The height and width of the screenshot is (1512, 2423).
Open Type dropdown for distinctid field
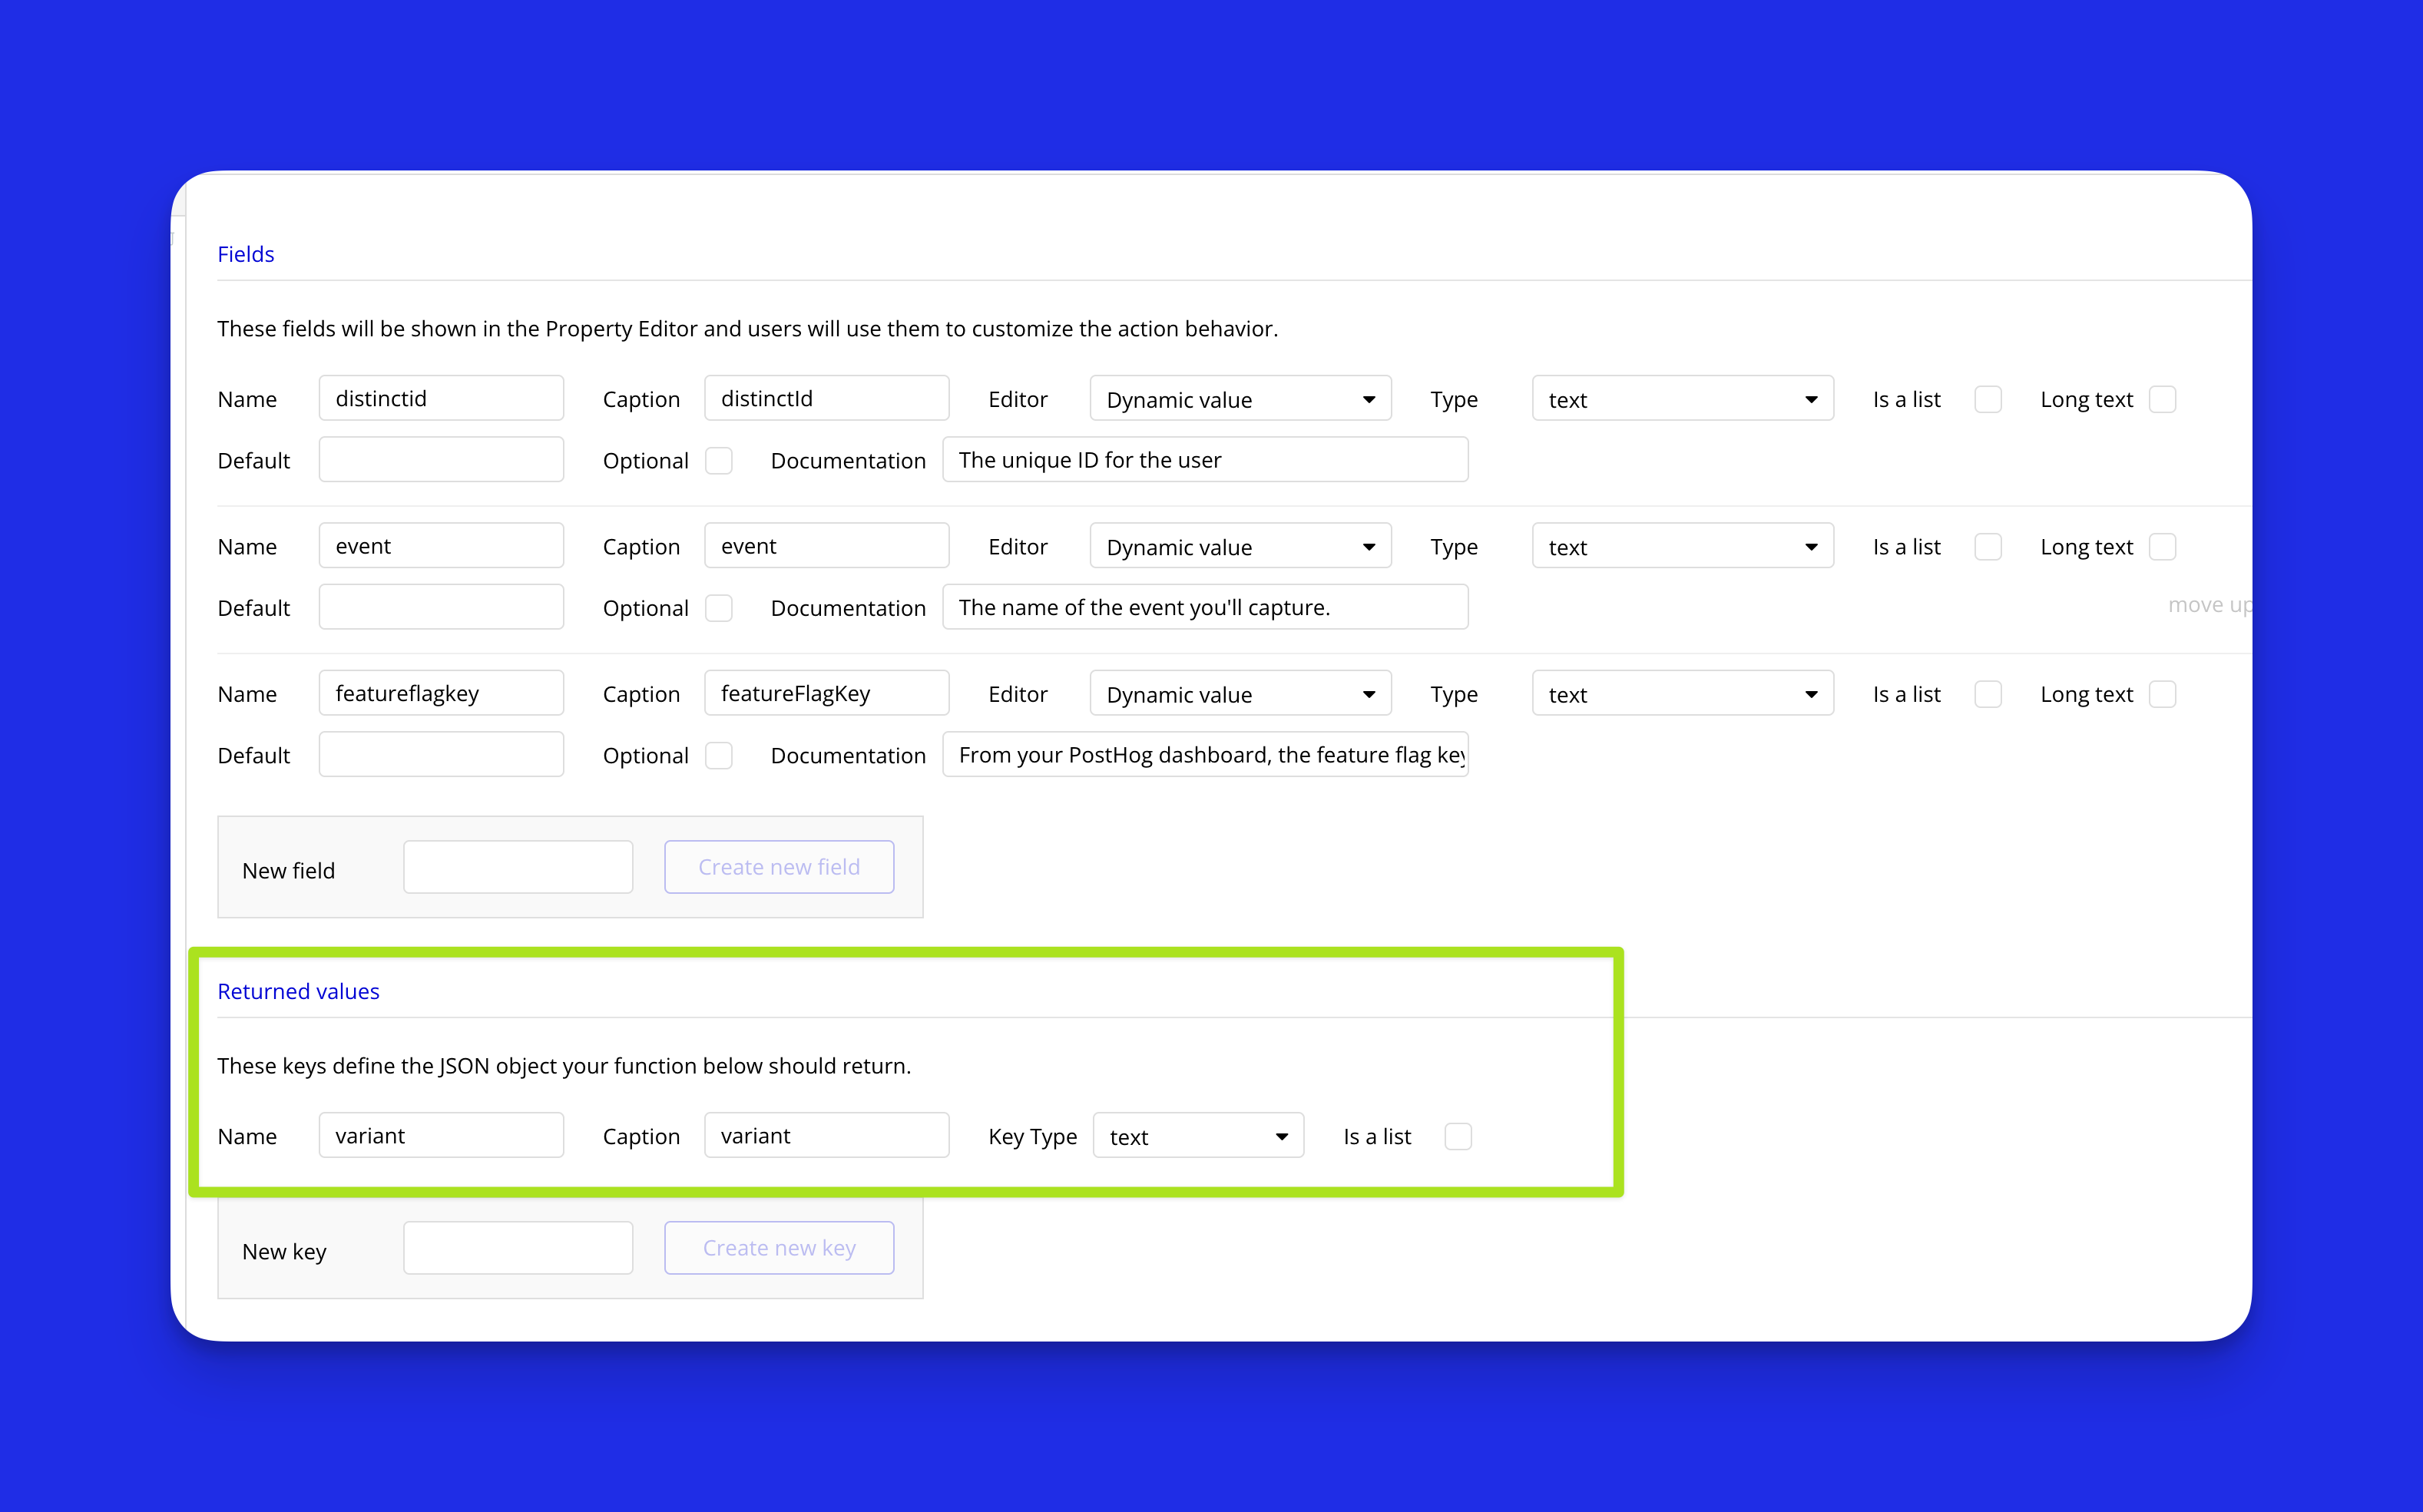tap(1682, 399)
